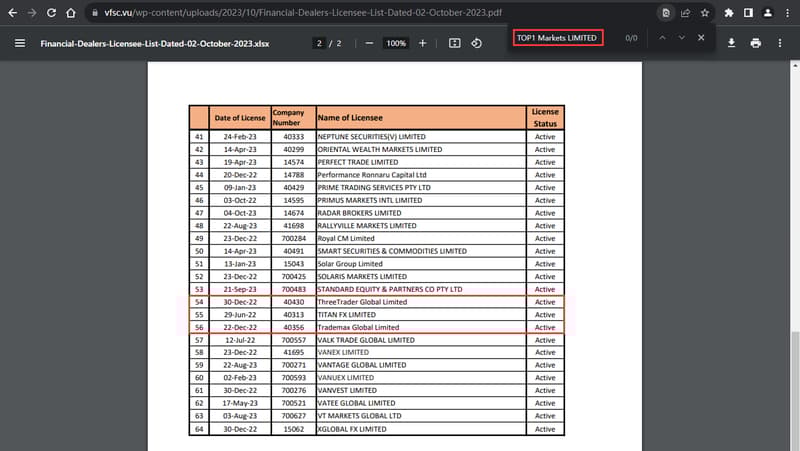This screenshot has height=451, width=800.
Task: Toggle the browser side panel
Action: [x=748, y=13]
